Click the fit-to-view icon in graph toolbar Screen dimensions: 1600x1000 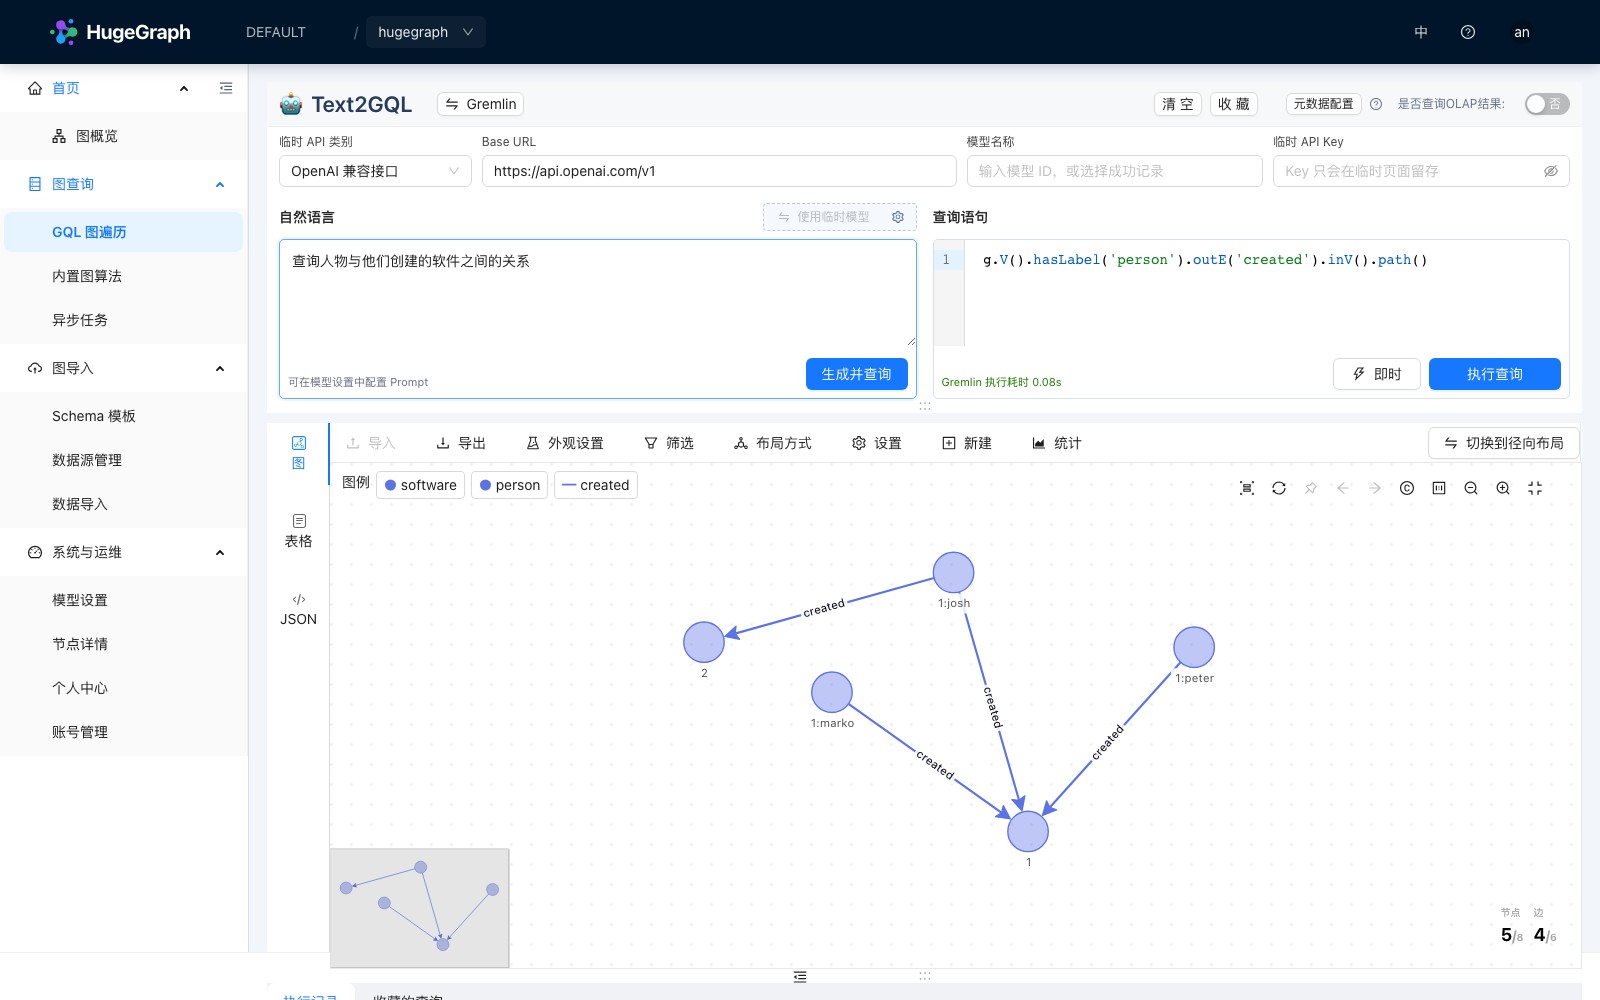(x=1247, y=488)
